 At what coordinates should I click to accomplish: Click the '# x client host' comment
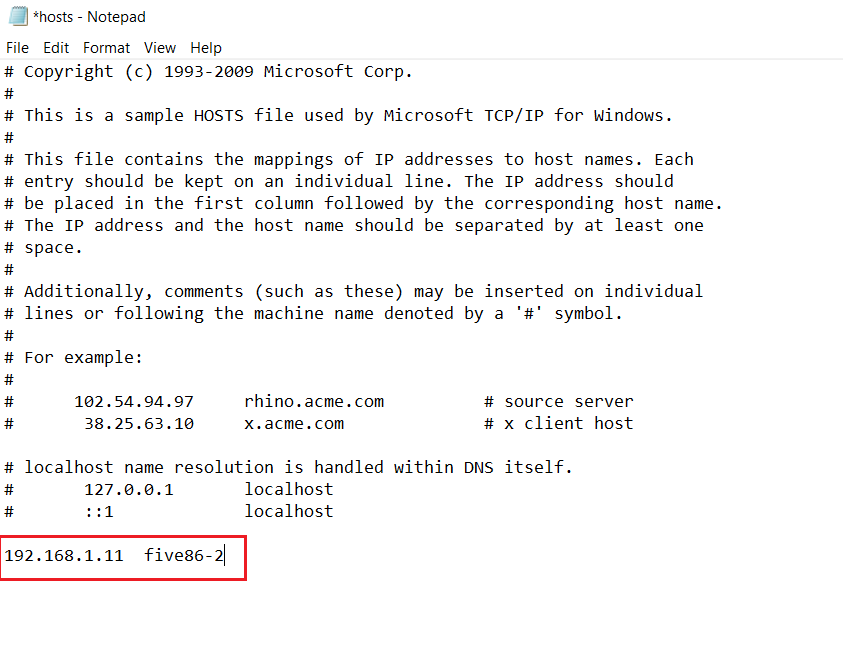559,423
